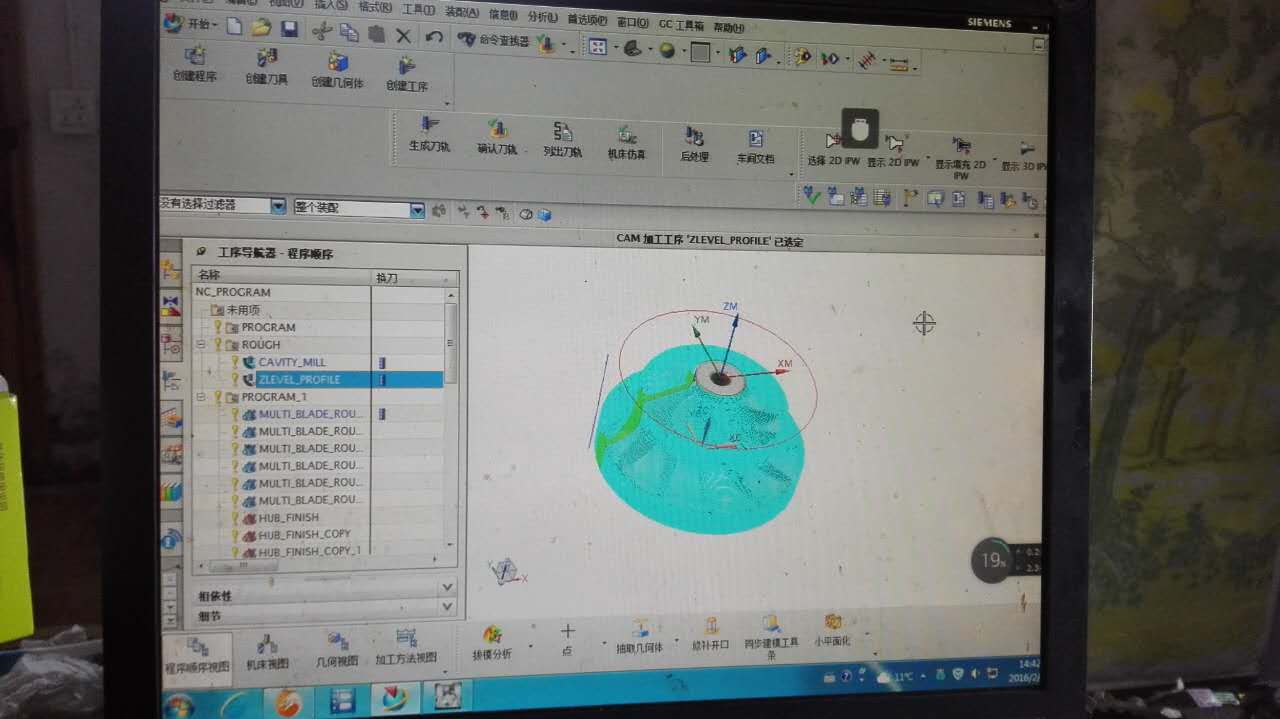Open the 帮助(H) menu

coord(729,26)
